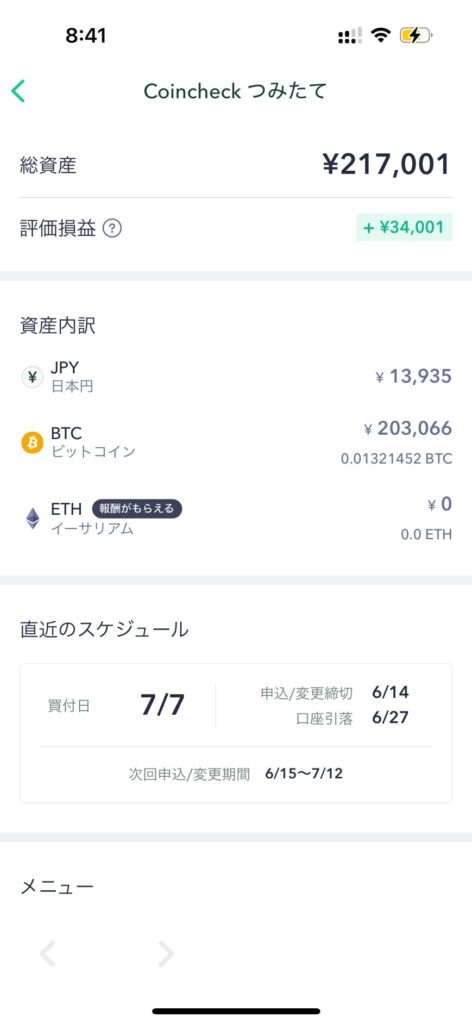Tap the Coincheck つみたて page title
Image resolution: width=472 pixels, height=1024 pixels.
[235, 91]
